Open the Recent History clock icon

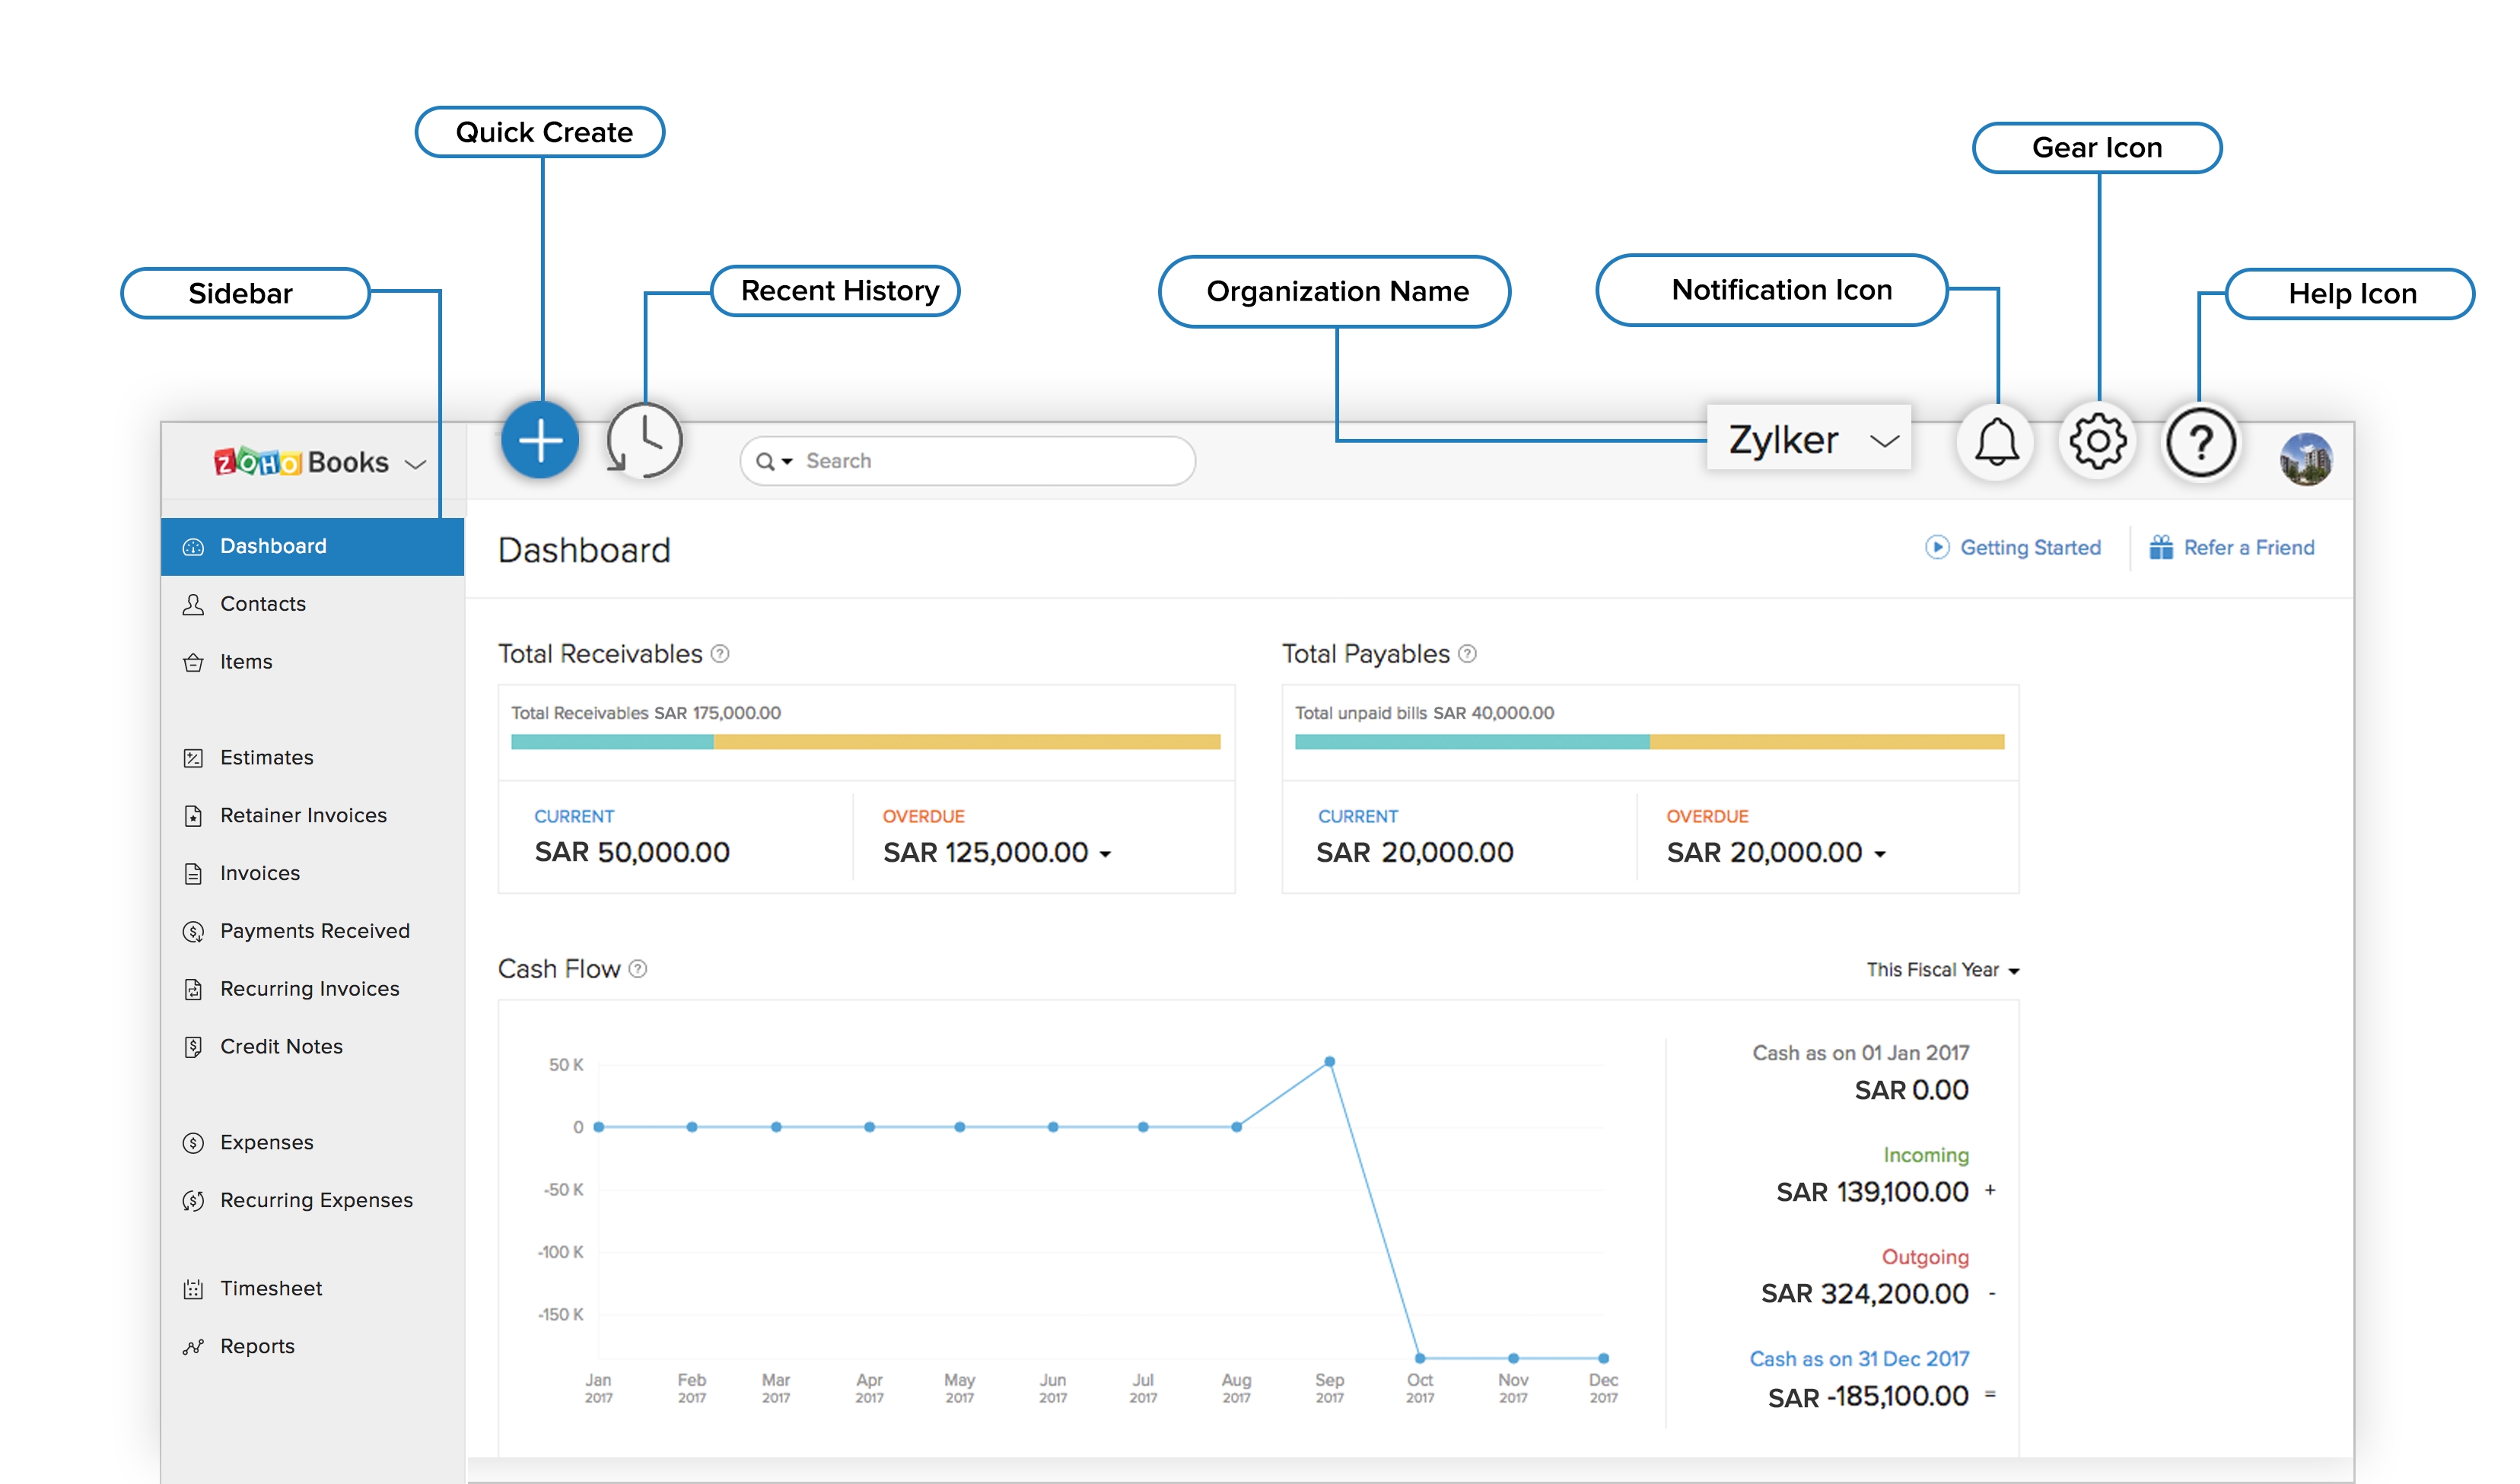click(x=645, y=441)
